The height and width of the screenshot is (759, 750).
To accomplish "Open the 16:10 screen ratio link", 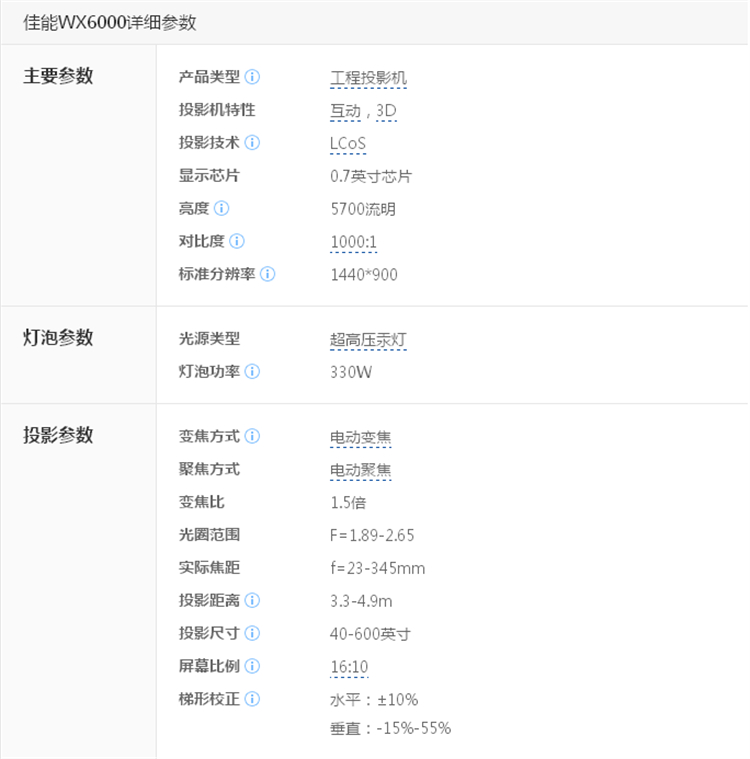I will [x=349, y=667].
